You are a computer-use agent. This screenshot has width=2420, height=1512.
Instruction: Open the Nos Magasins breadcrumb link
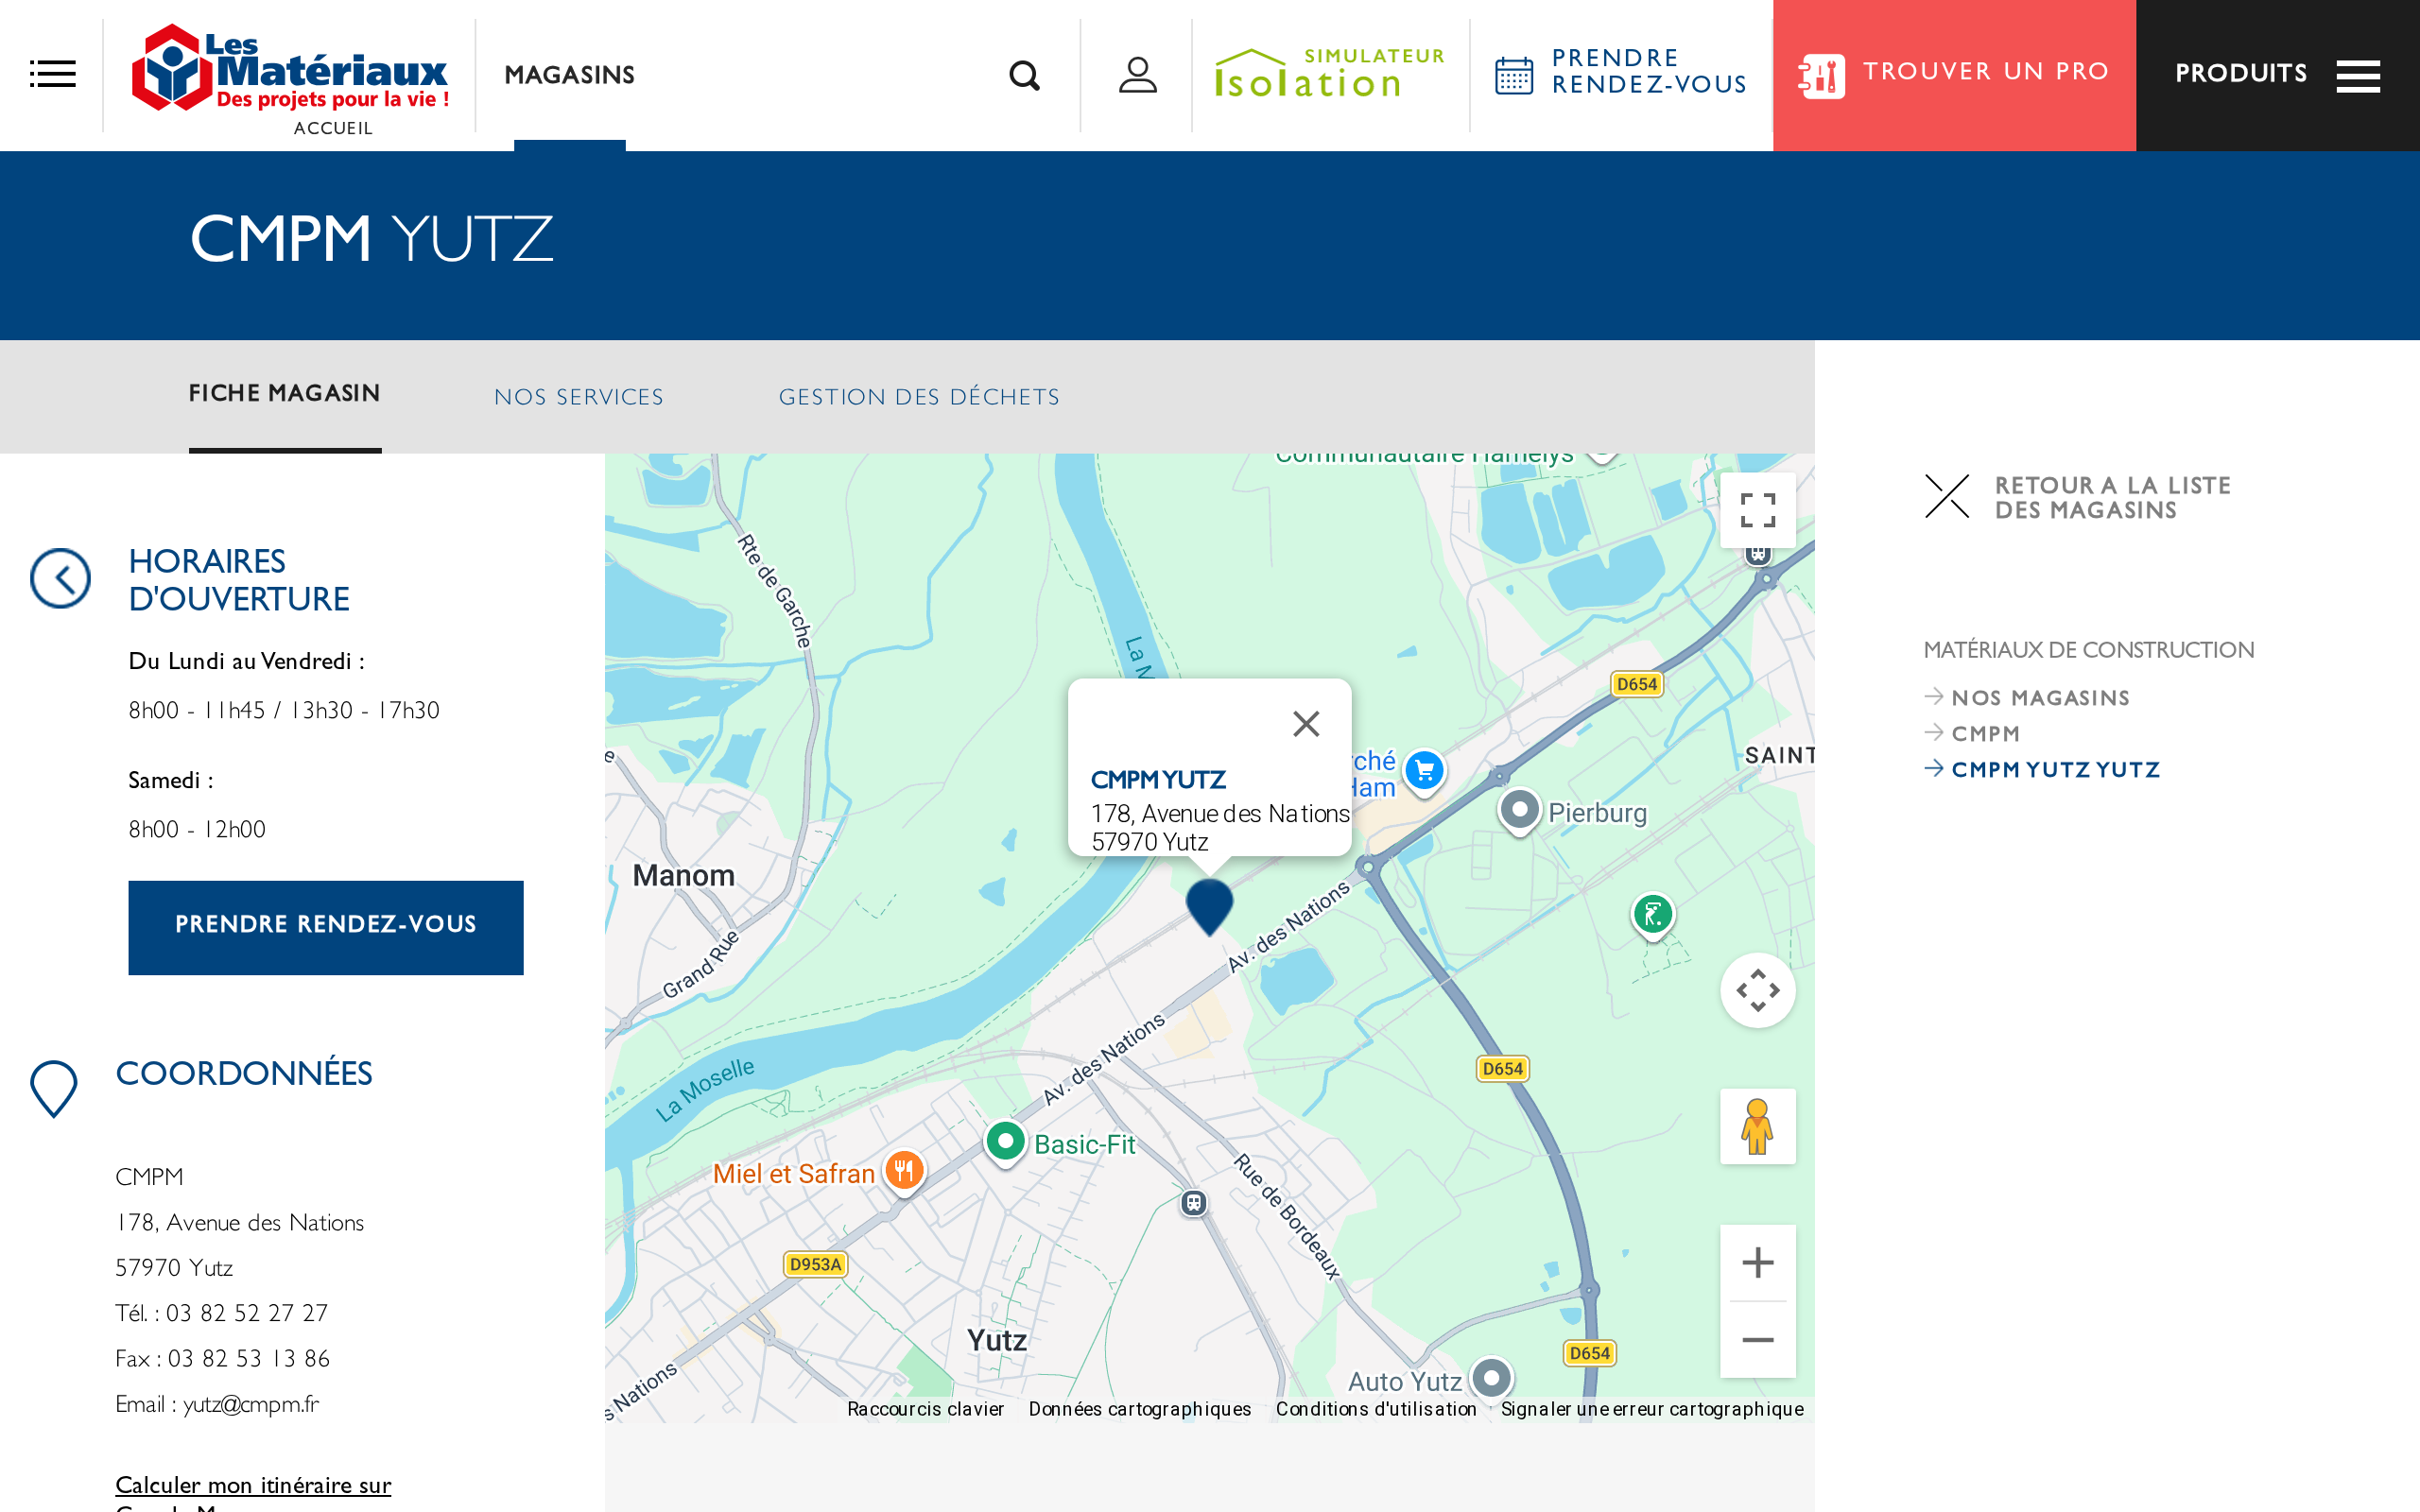coord(2040,698)
